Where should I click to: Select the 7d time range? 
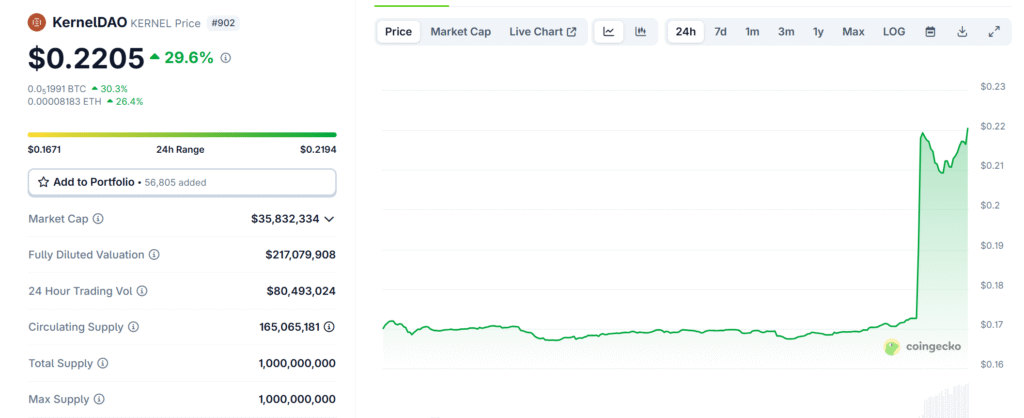[x=720, y=32]
